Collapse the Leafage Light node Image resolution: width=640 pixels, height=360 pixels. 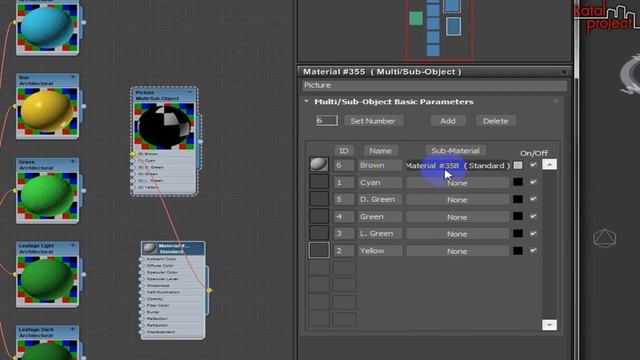(x=73, y=246)
